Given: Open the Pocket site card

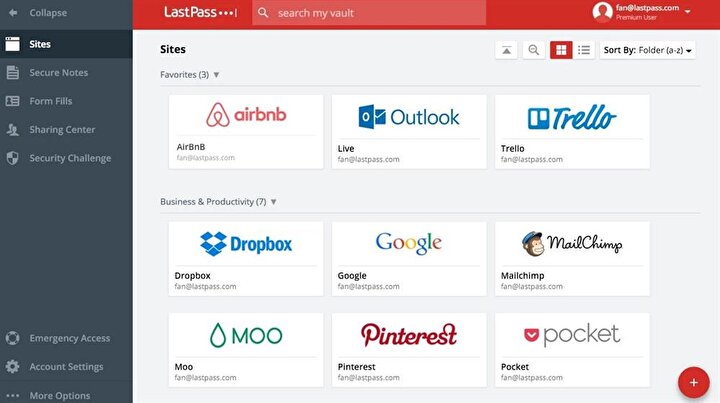Looking at the screenshot, I should pos(572,350).
